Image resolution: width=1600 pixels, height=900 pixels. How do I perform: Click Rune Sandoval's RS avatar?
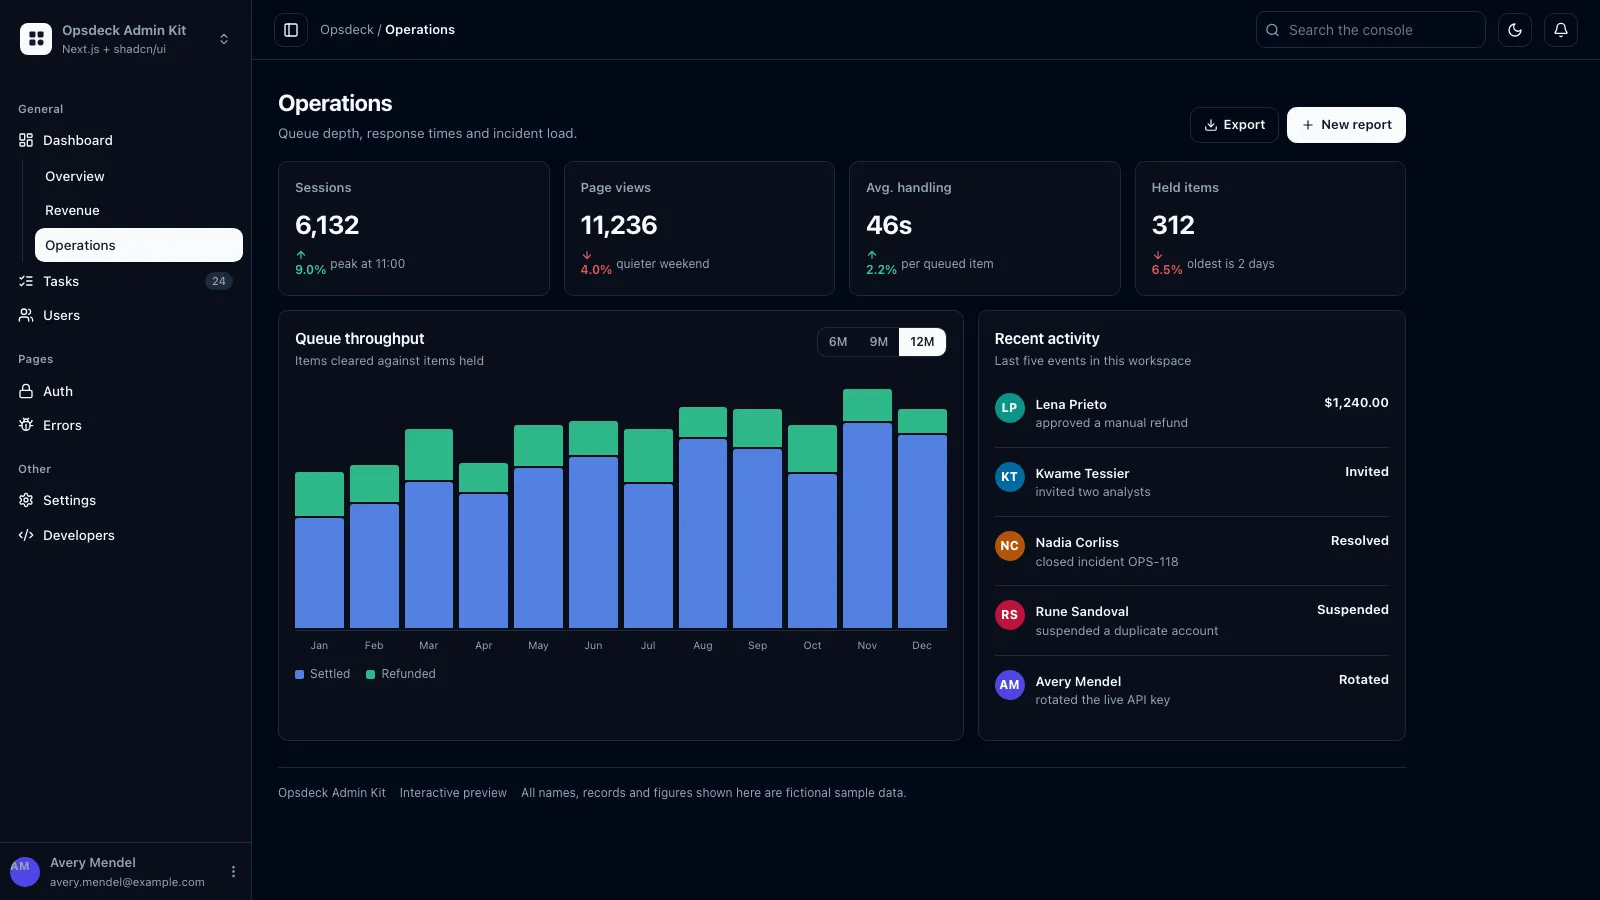1010,615
